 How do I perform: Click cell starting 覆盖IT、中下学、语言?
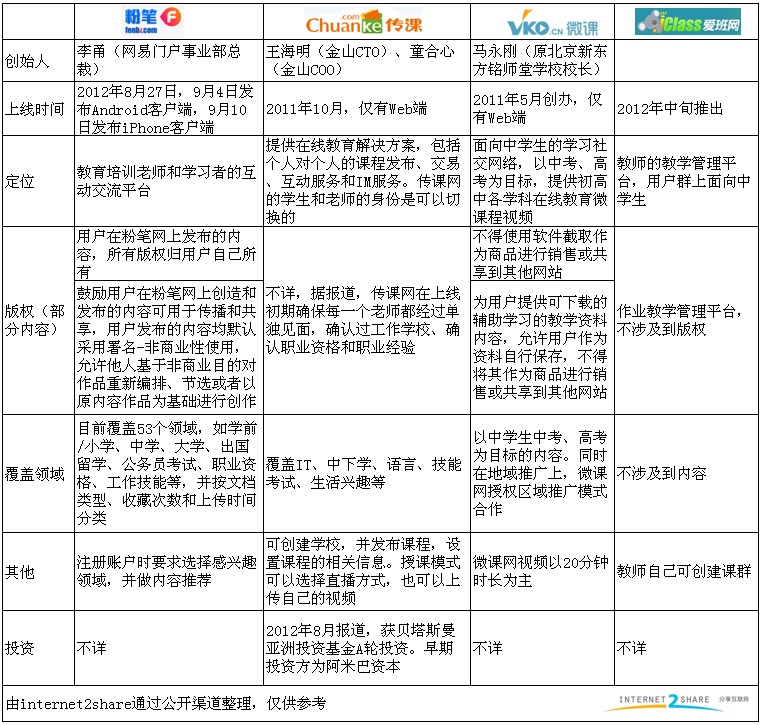(x=367, y=474)
